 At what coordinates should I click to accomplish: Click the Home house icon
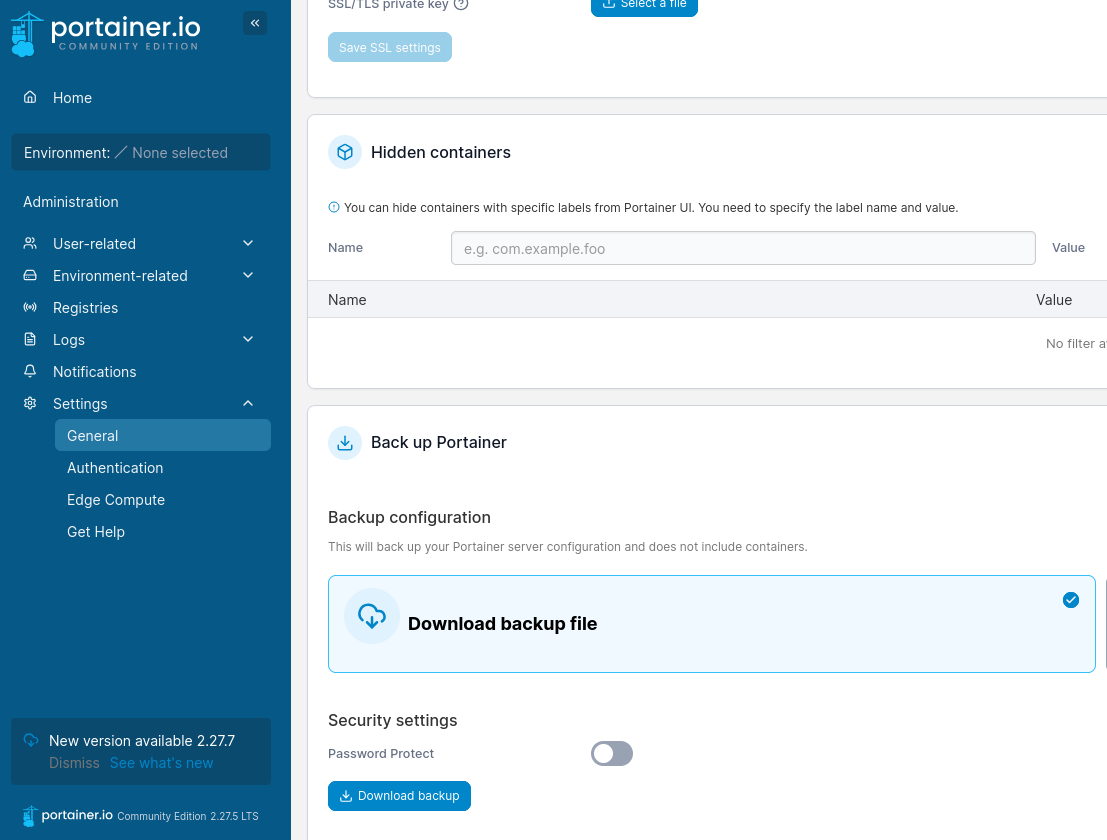tap(30, 98)
